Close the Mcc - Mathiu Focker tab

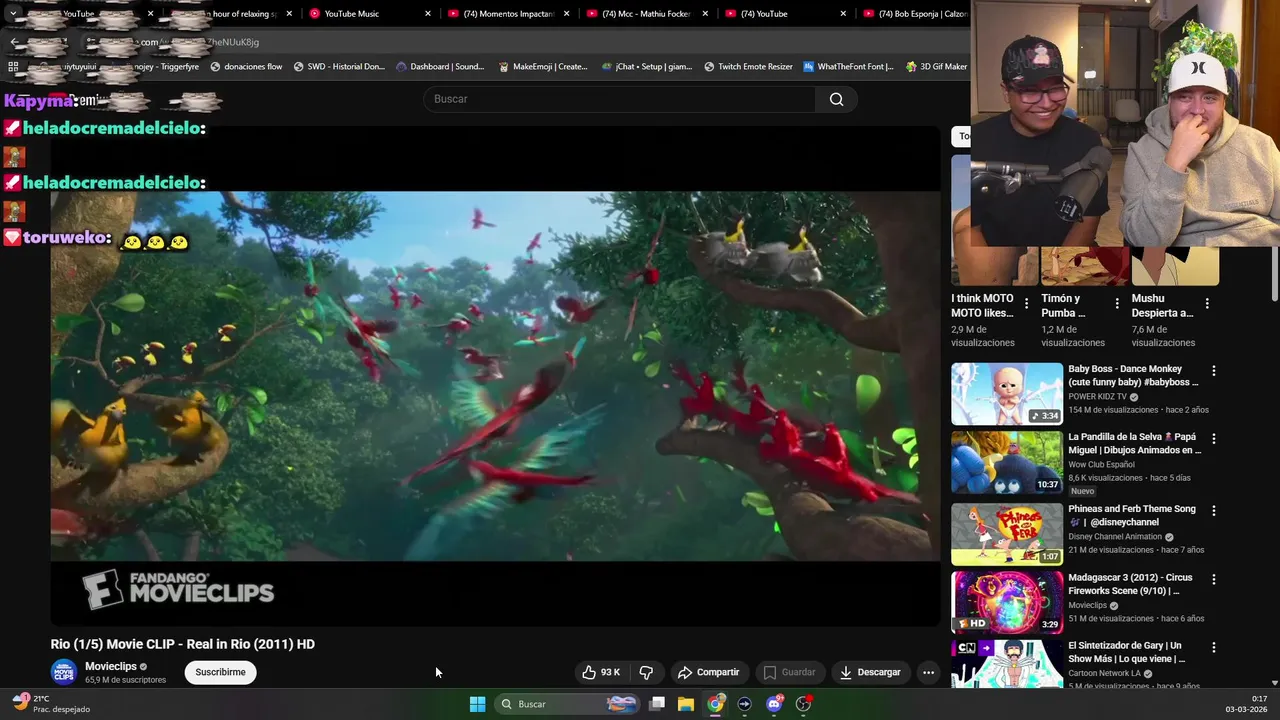tap(705, 14)
